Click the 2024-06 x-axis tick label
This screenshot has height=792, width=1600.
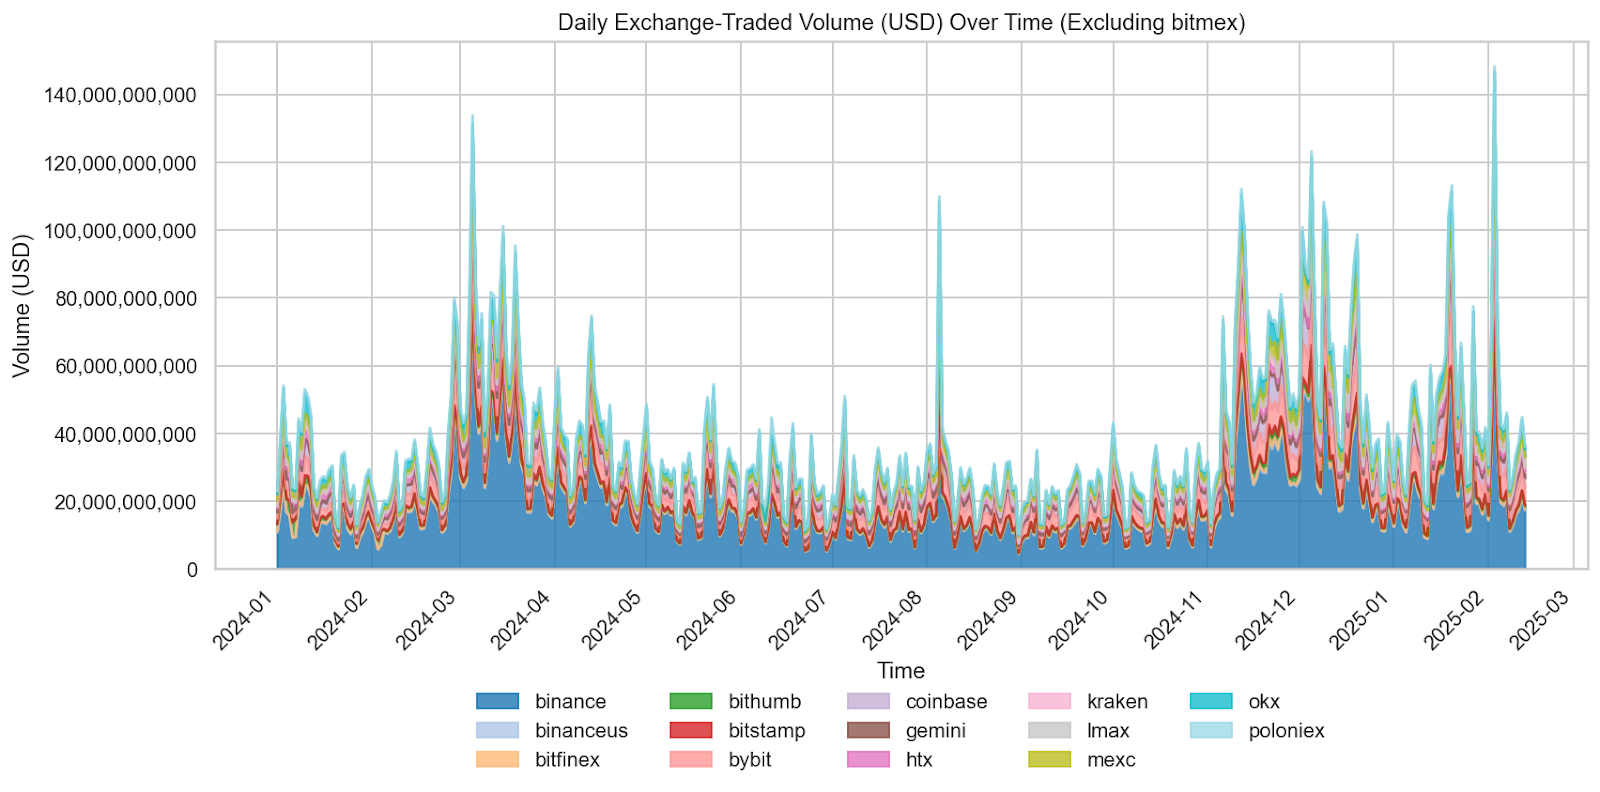click(x=707, y=620)
